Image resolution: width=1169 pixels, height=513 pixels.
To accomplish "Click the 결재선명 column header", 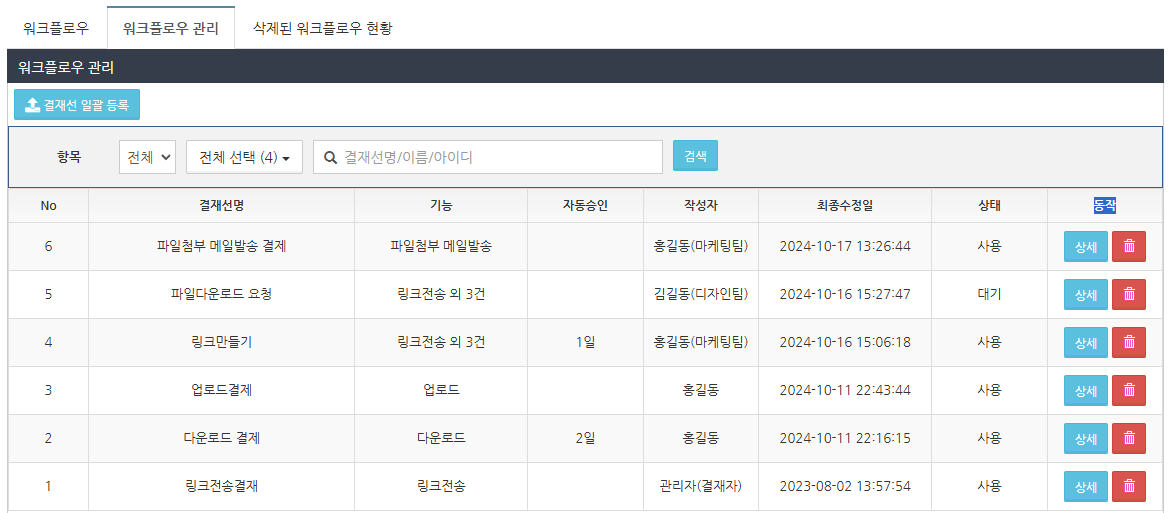I will (x=221, y=206).
